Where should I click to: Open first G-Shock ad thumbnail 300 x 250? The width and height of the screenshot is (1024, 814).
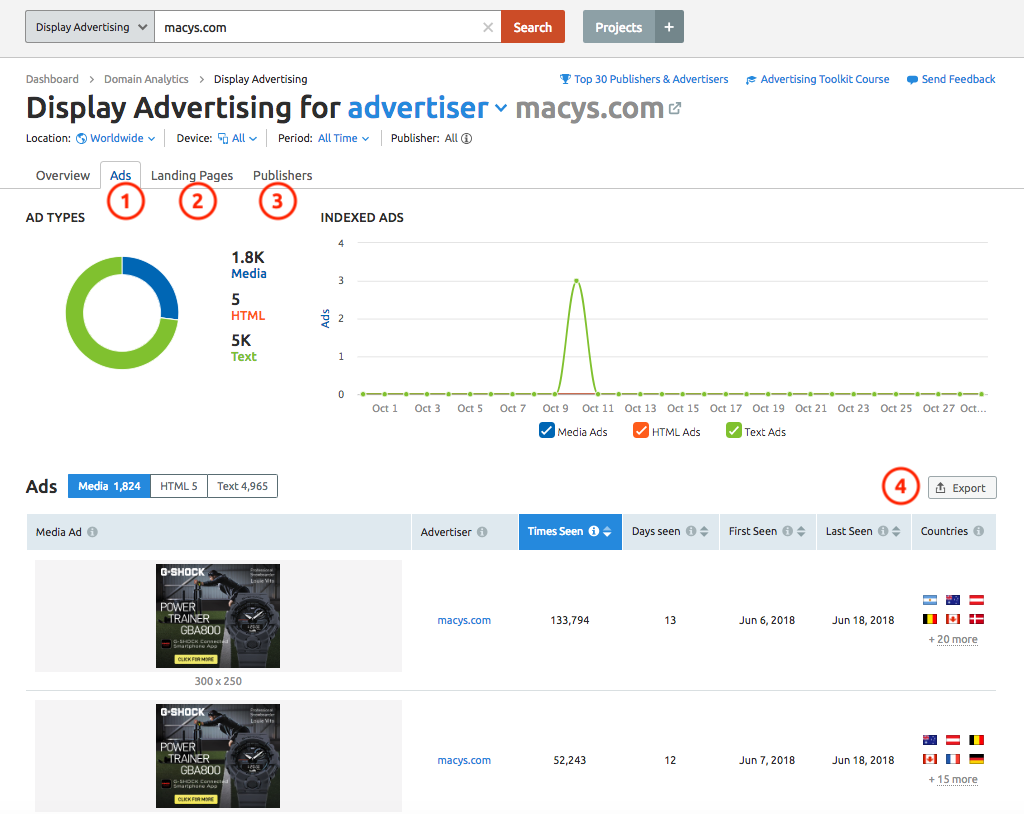[x=218, y=615]
